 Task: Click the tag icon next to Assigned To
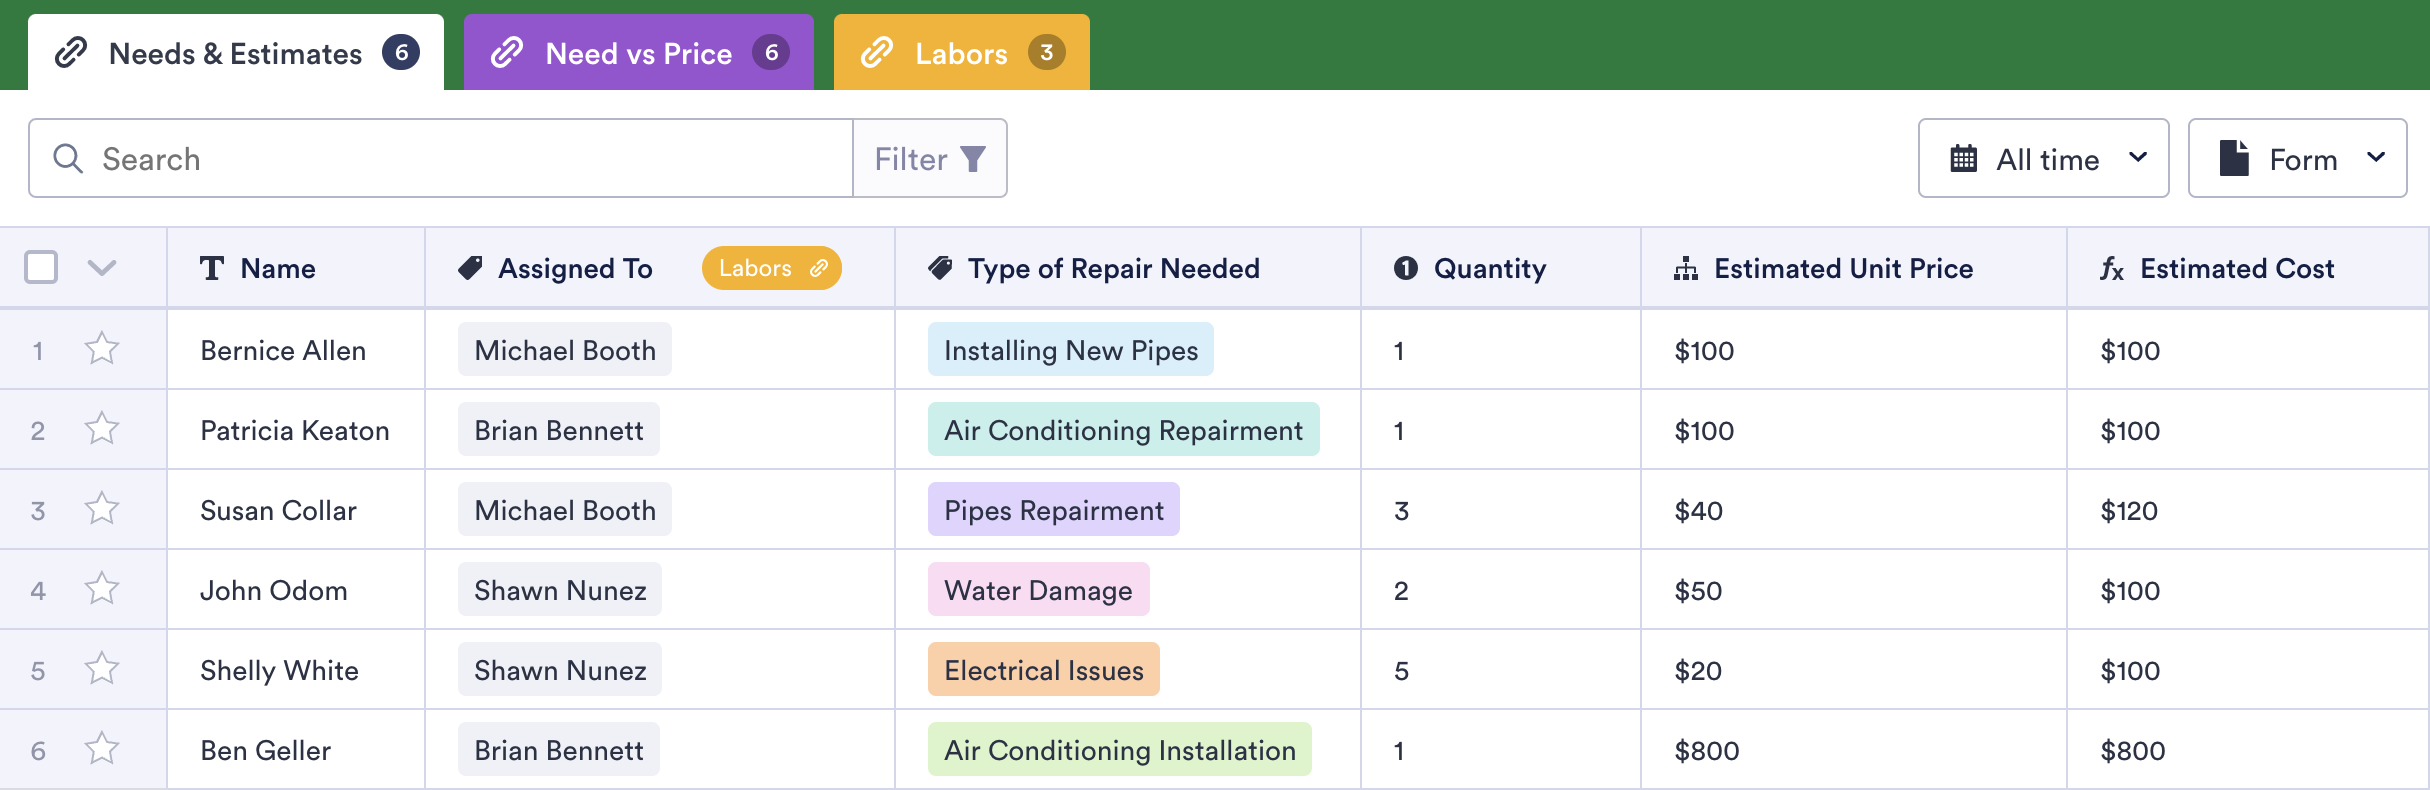click(470, 268)
